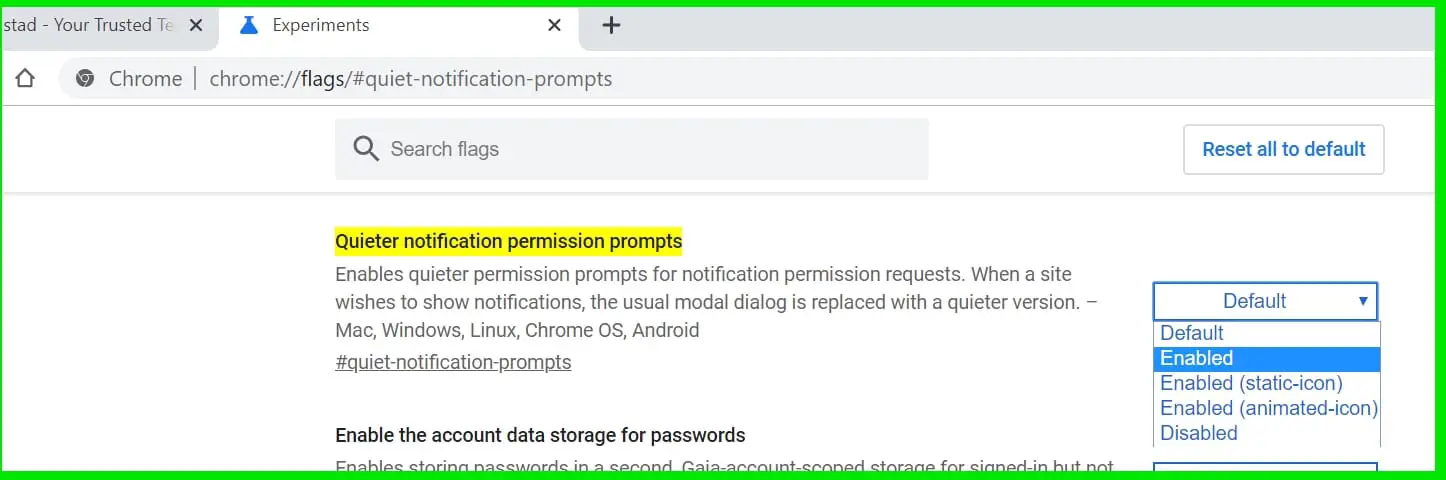Select the Experiments tab title
Screen dimensions: 1446x480
point(320,26)
